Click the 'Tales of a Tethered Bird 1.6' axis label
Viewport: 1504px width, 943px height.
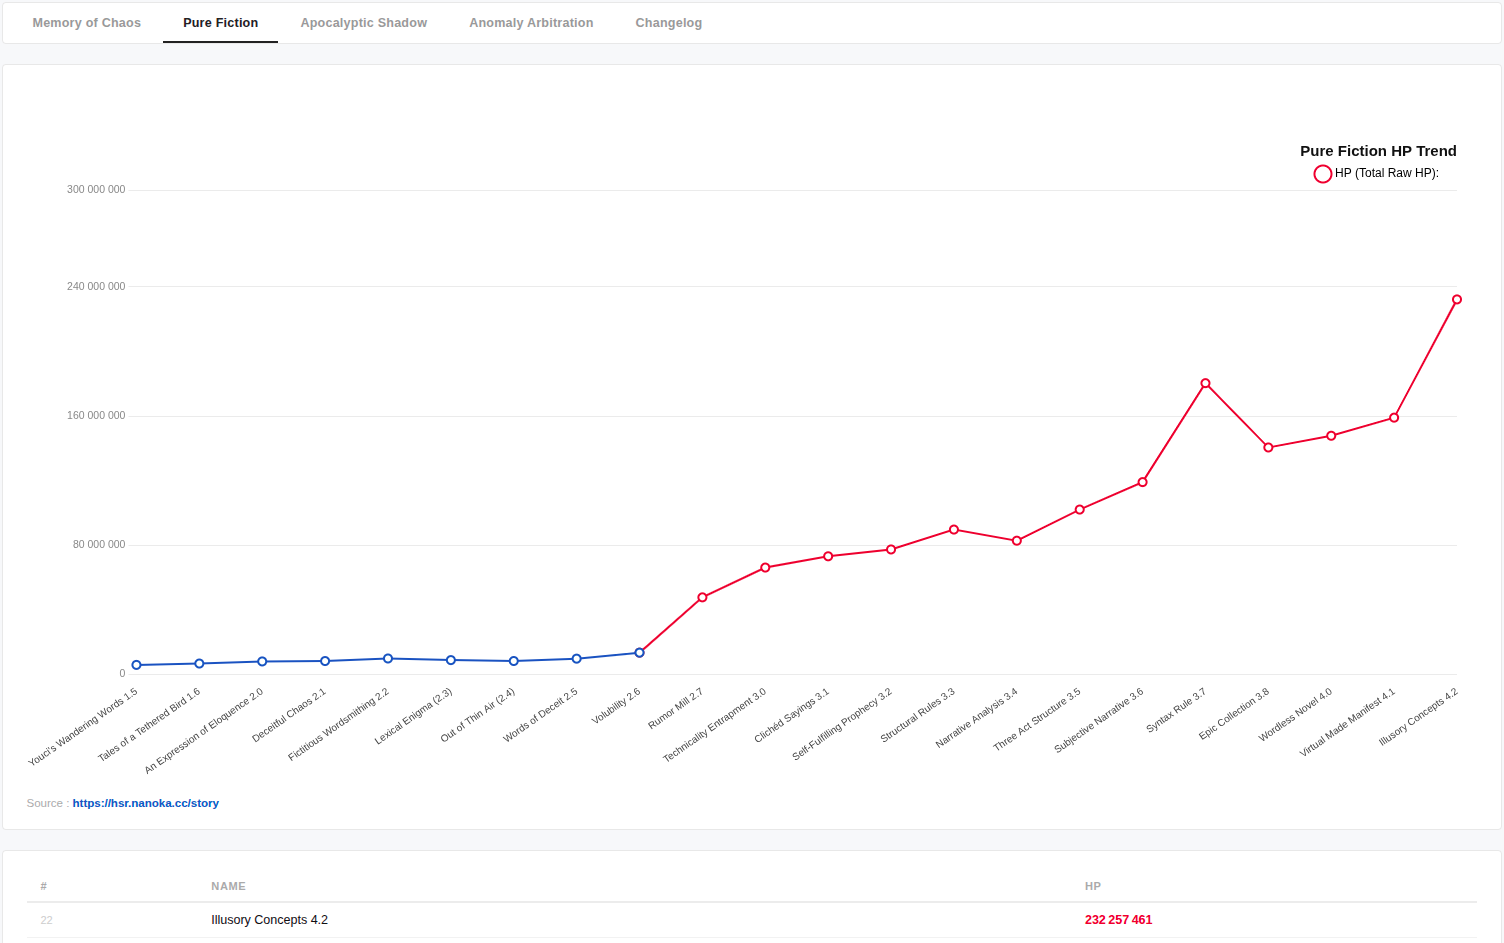149,725
